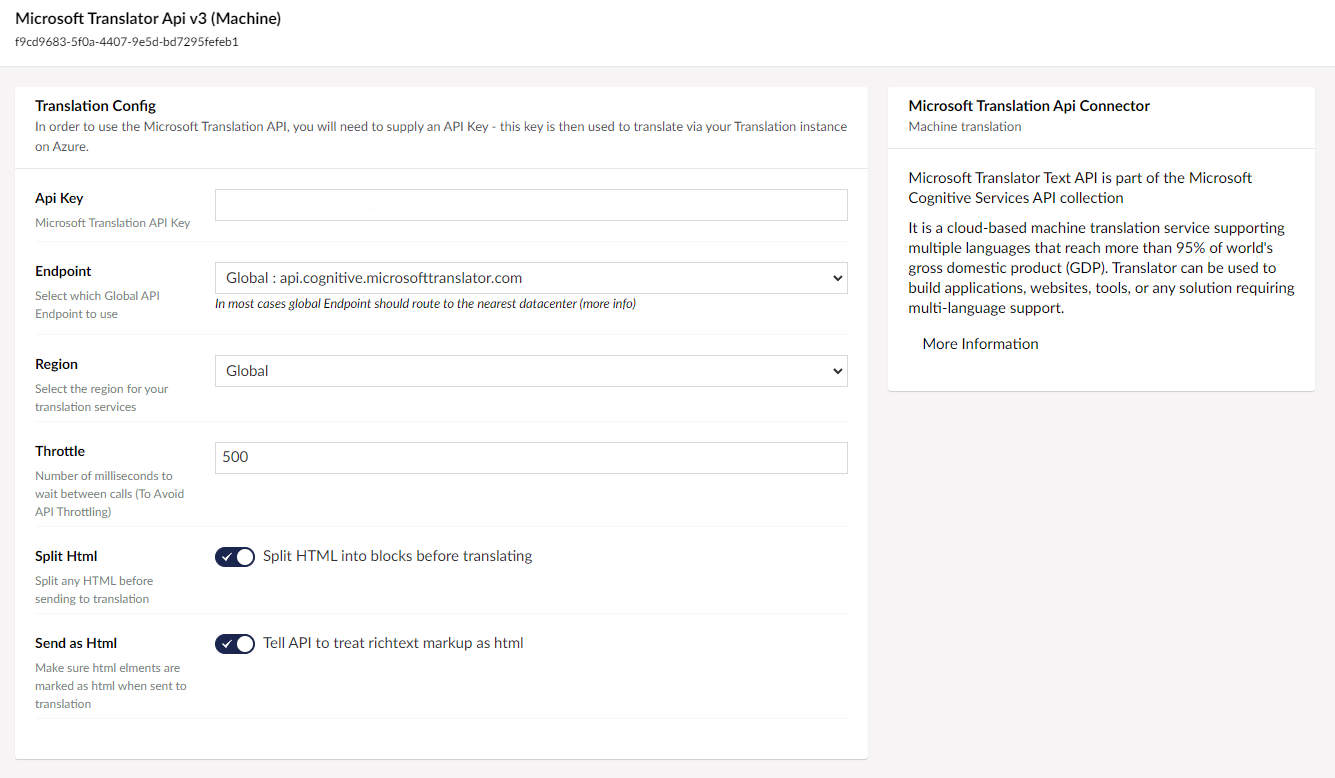
Task: Open the More Information link
Action: coord(980,344)
